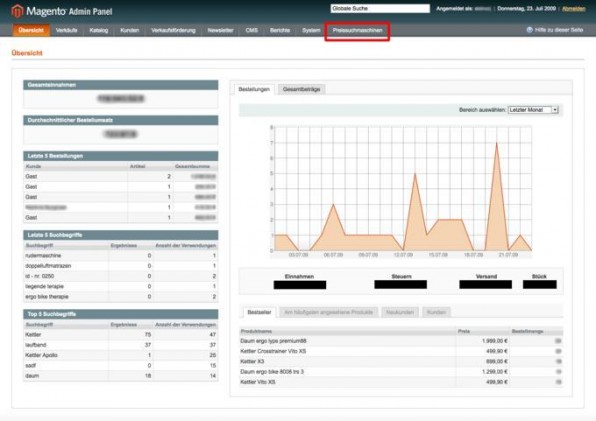Open the Berichte menu

point(280,30)
